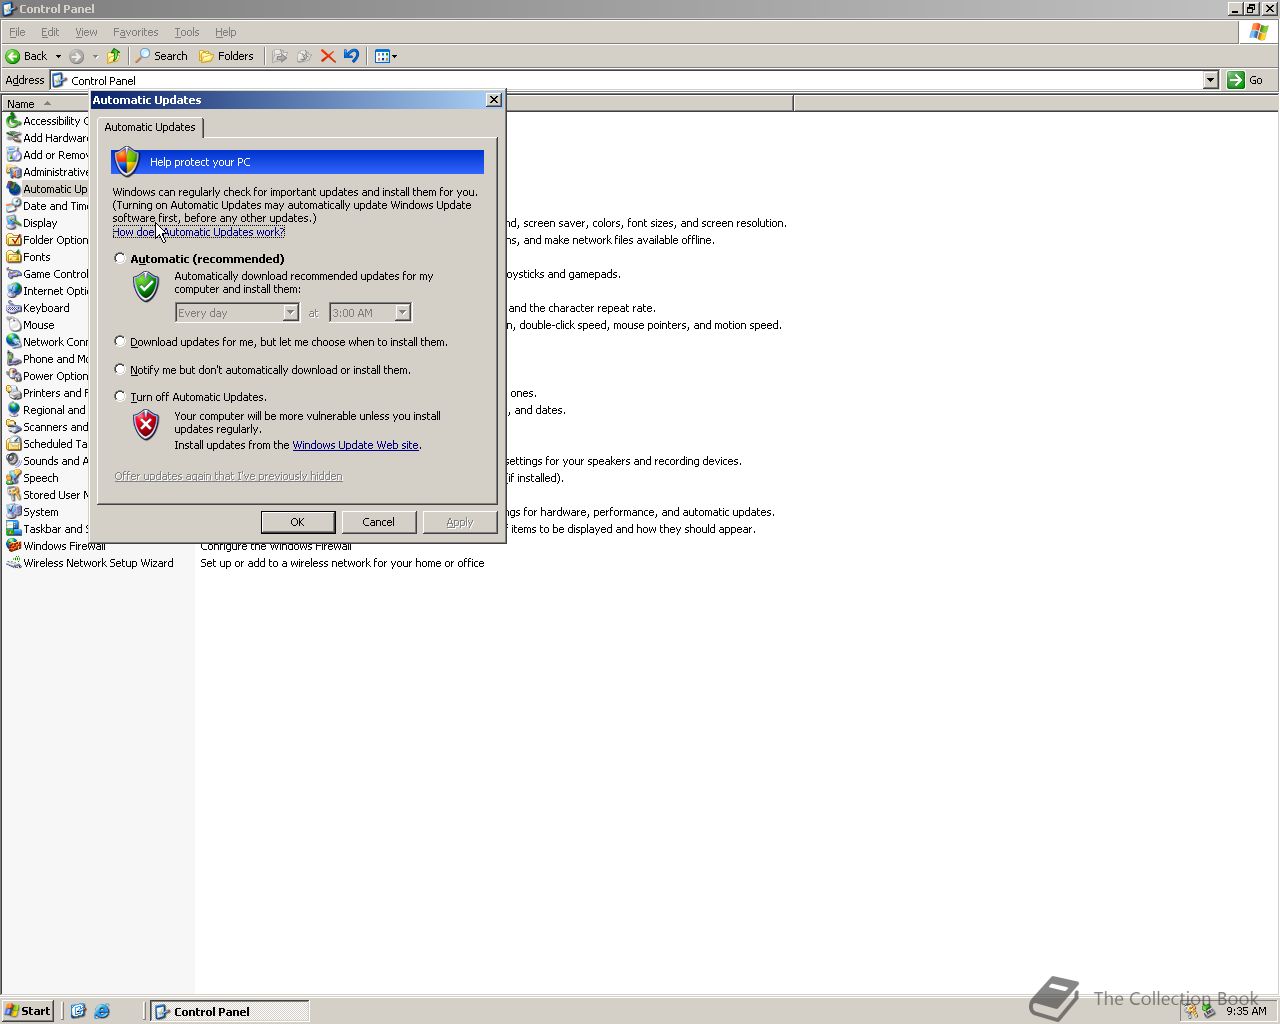The width and height of the screenshot is (1280, 1024).
Task: Click Show Desktop quick launch icon
Action: pos(78,1011)
